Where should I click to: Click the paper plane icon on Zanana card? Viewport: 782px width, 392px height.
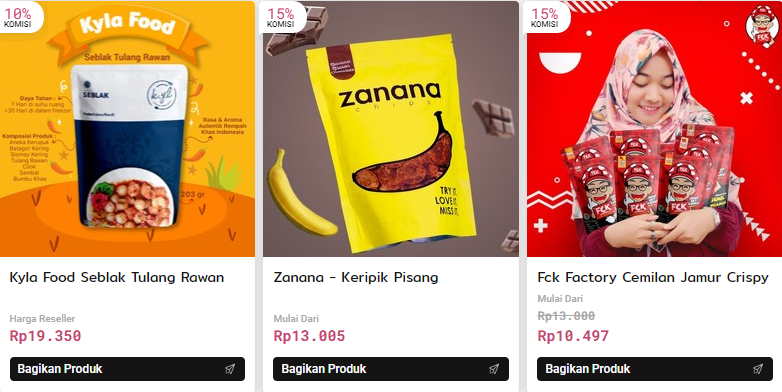[494, 369]
